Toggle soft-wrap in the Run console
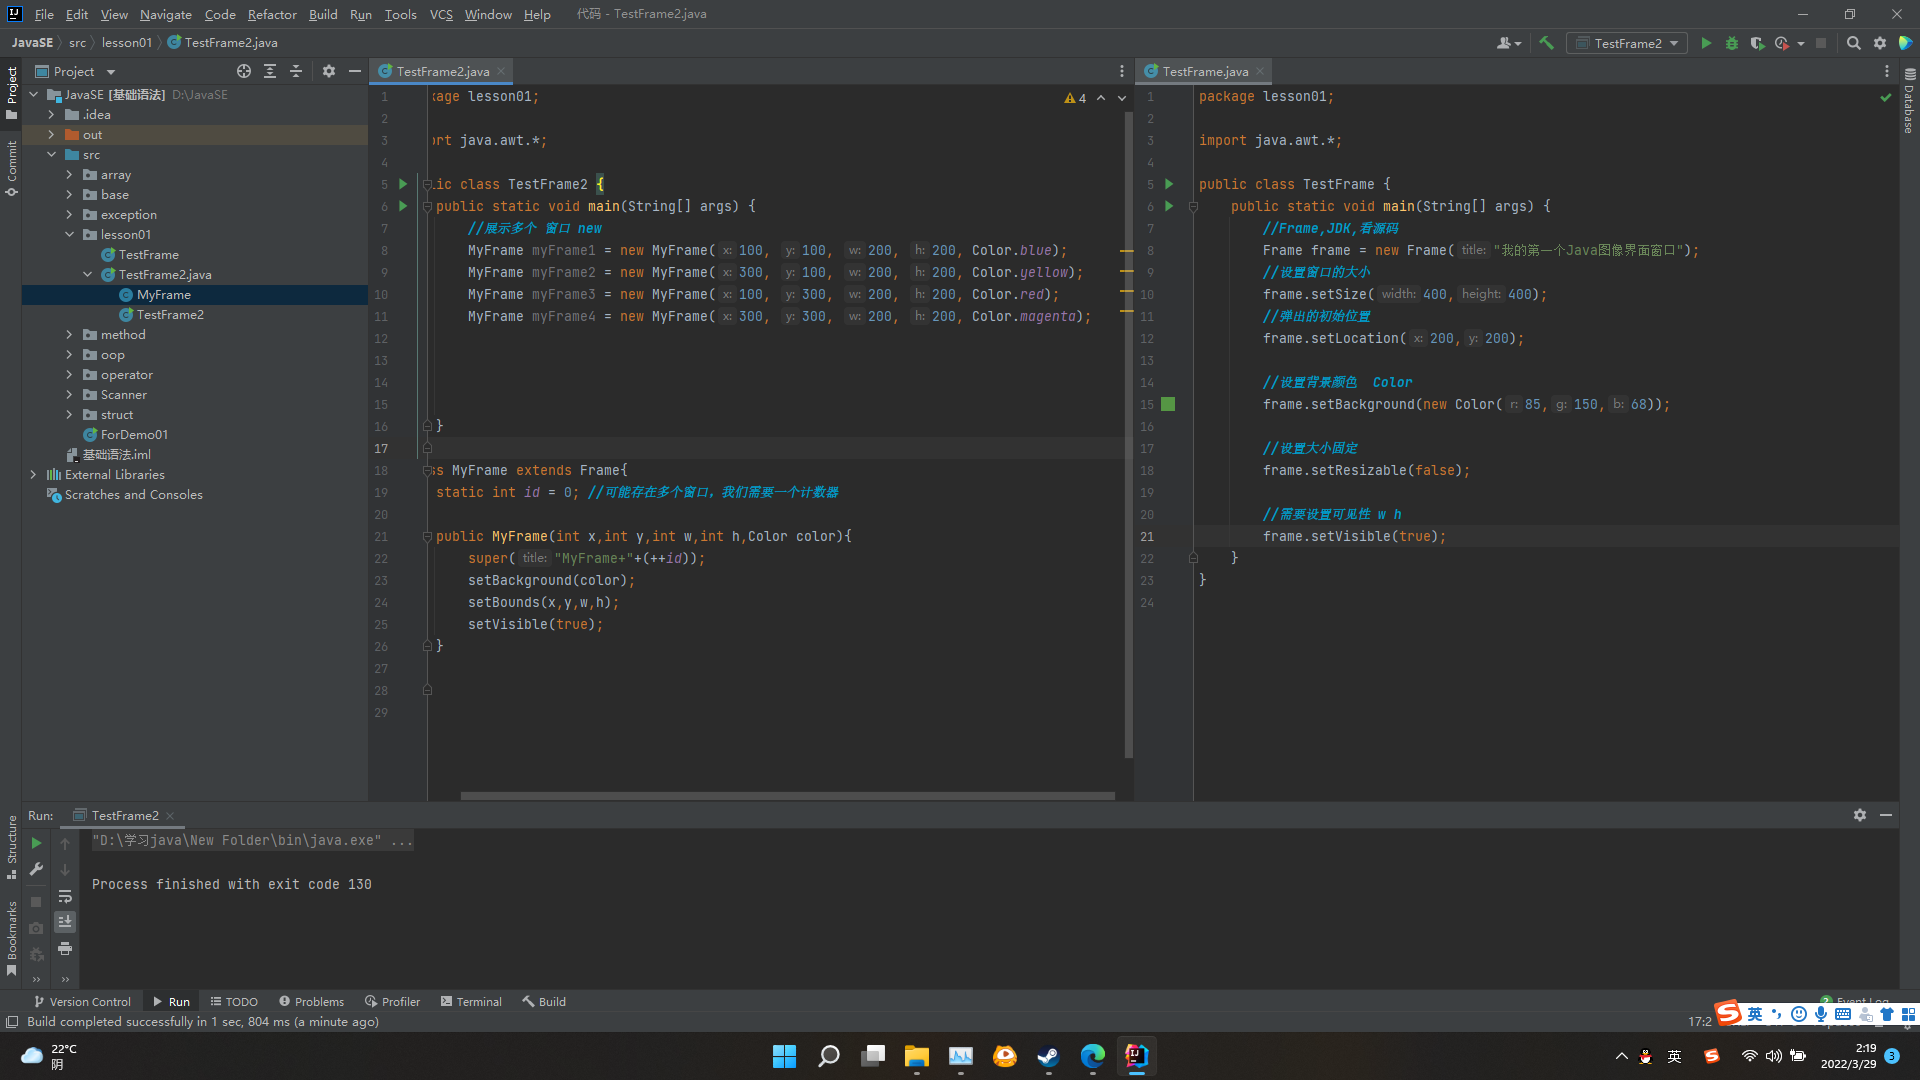The width and height of the screenshot is (1920, 1080). click(65, 896)
